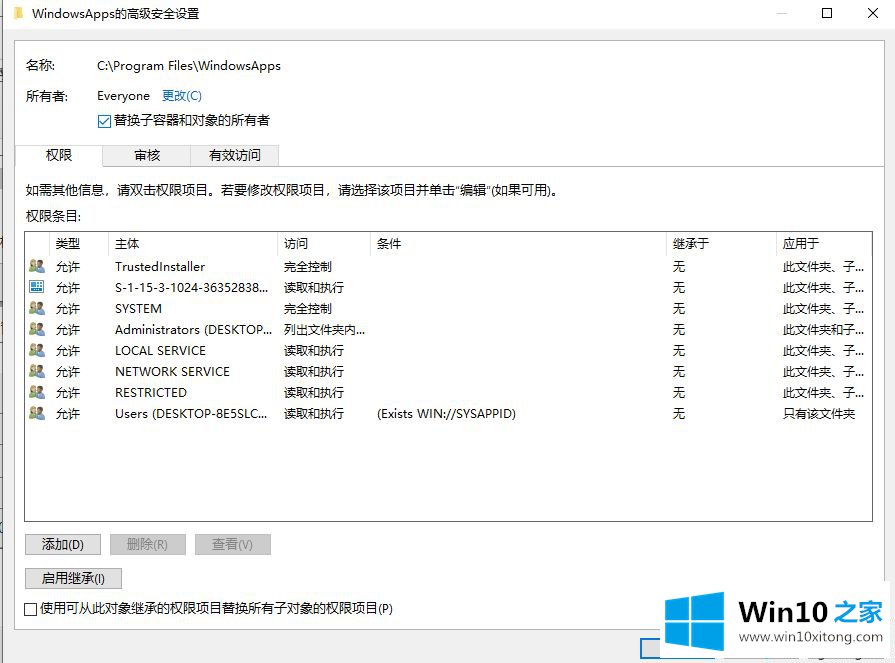Click the 查看(V) button

click(x=232, y=544)
